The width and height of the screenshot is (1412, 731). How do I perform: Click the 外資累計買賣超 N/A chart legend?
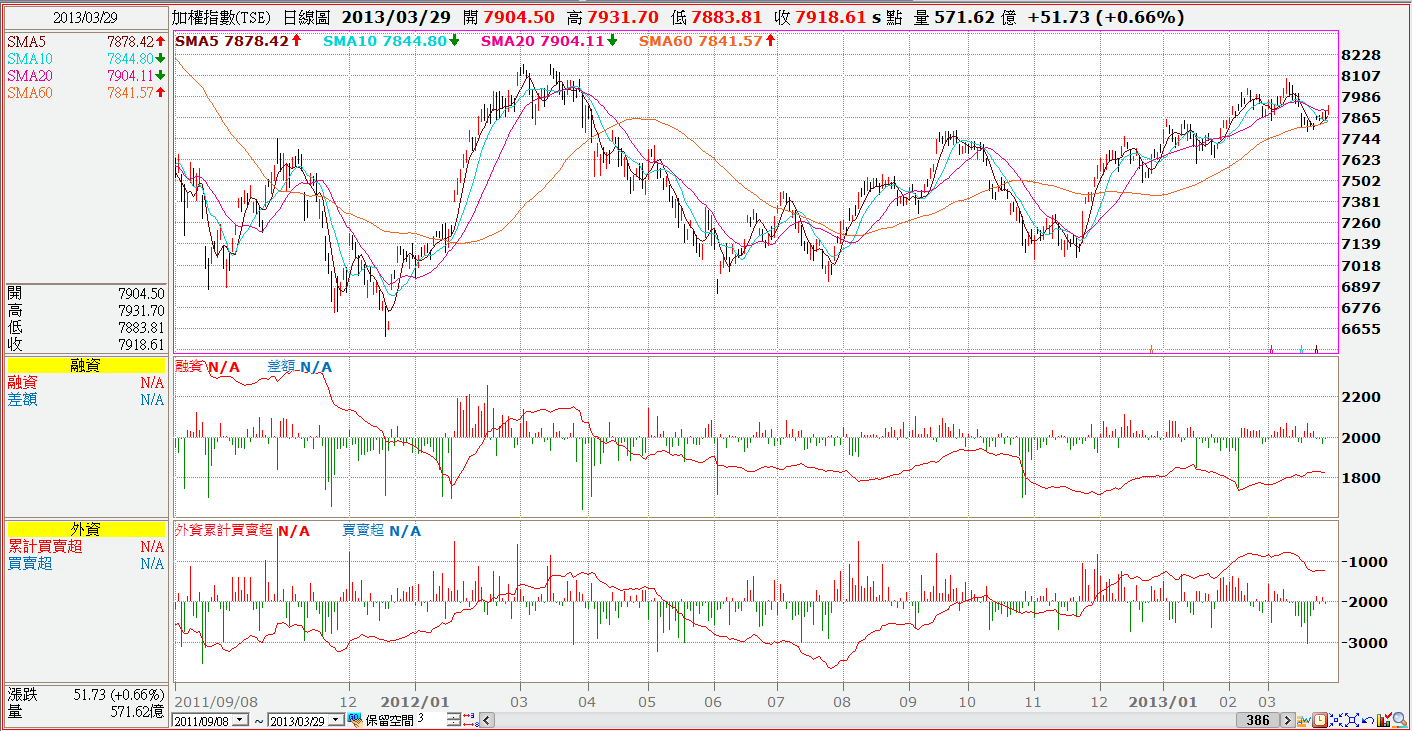242,531
